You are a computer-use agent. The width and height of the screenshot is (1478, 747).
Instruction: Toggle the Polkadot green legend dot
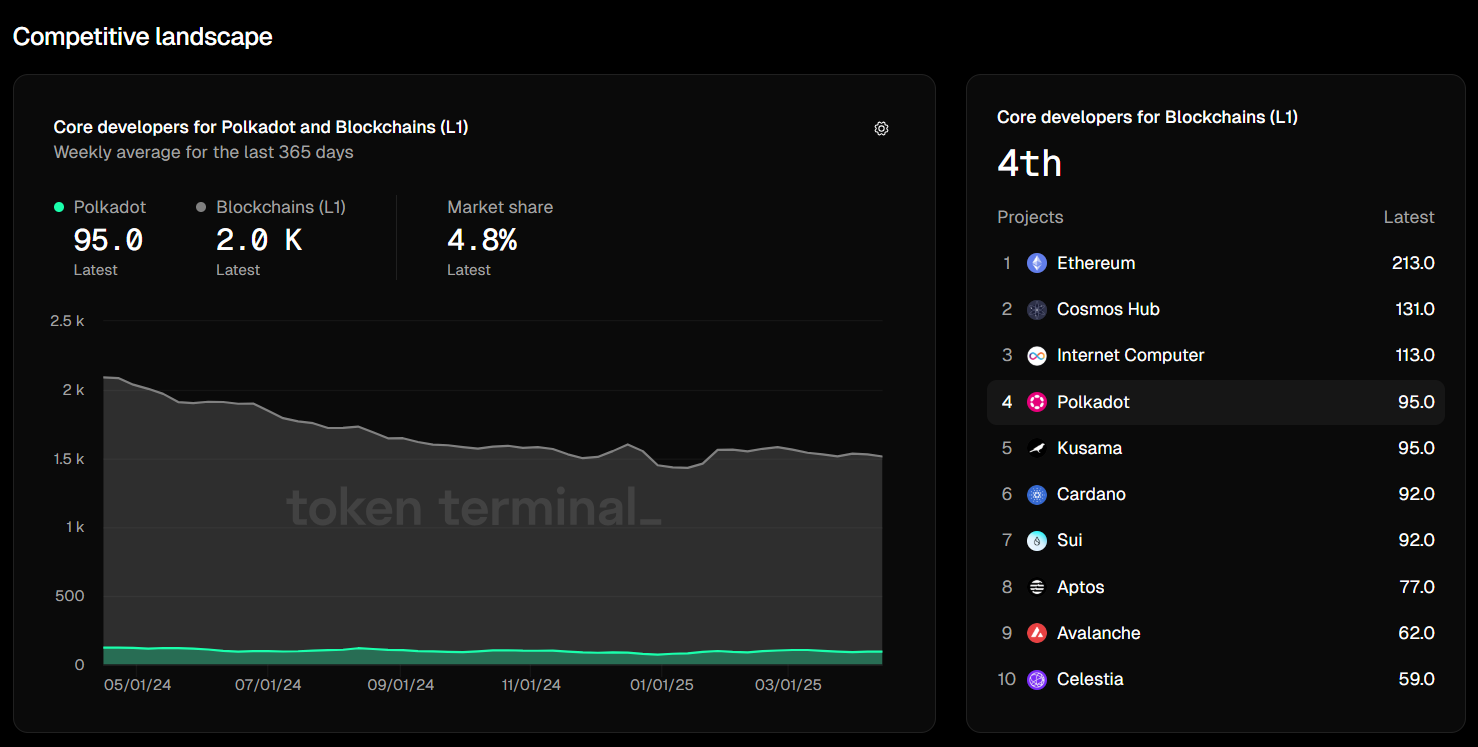point(59,207)
